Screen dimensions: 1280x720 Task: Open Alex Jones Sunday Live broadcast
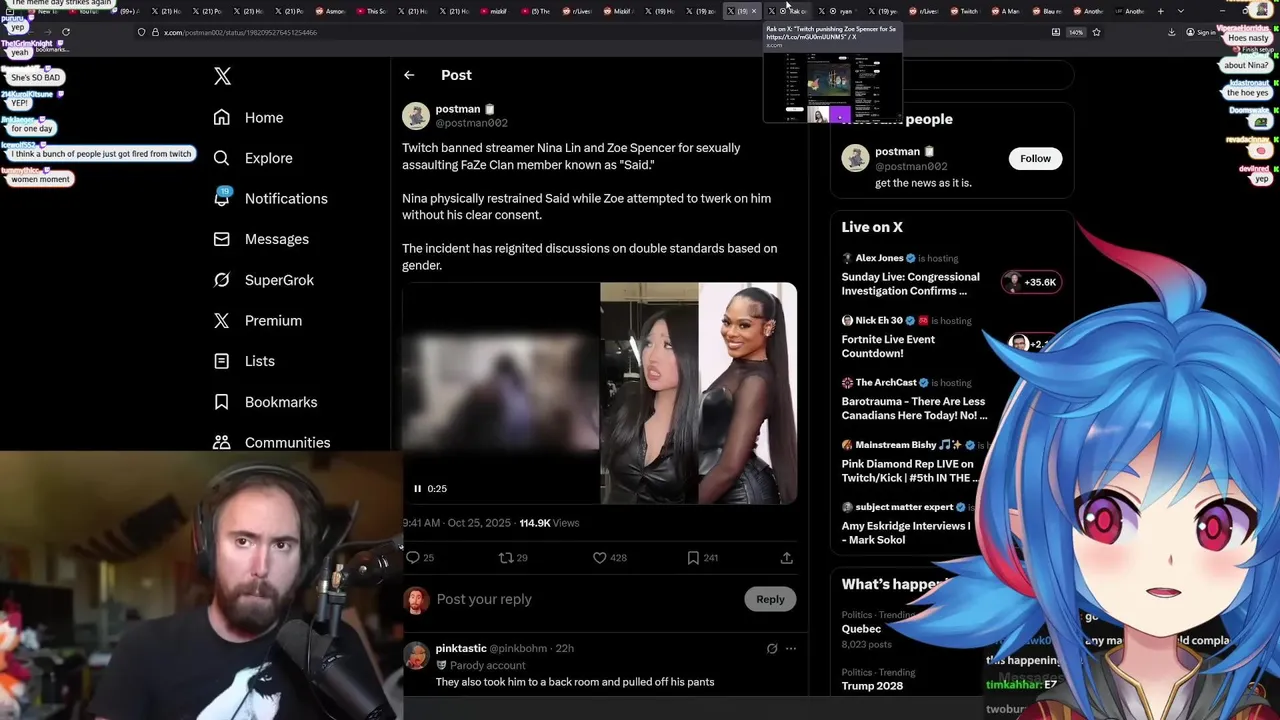(911, 284)
